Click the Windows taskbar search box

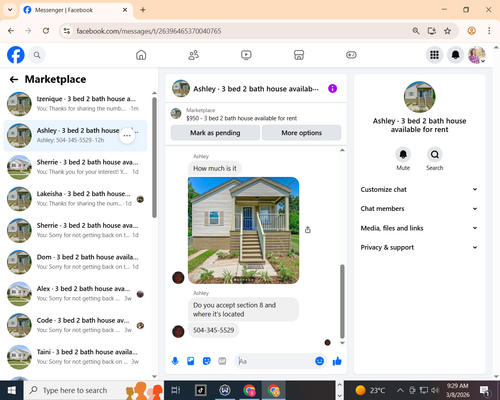(x=94, y=390)
